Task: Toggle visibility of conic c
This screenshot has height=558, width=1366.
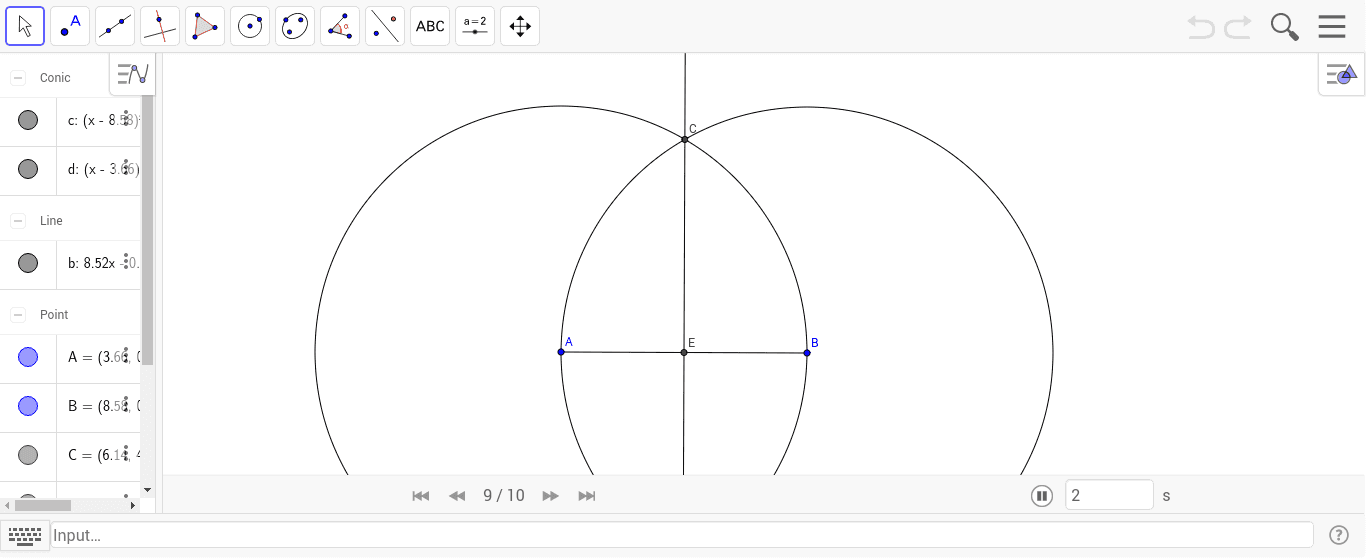Action: click(28, 120)
